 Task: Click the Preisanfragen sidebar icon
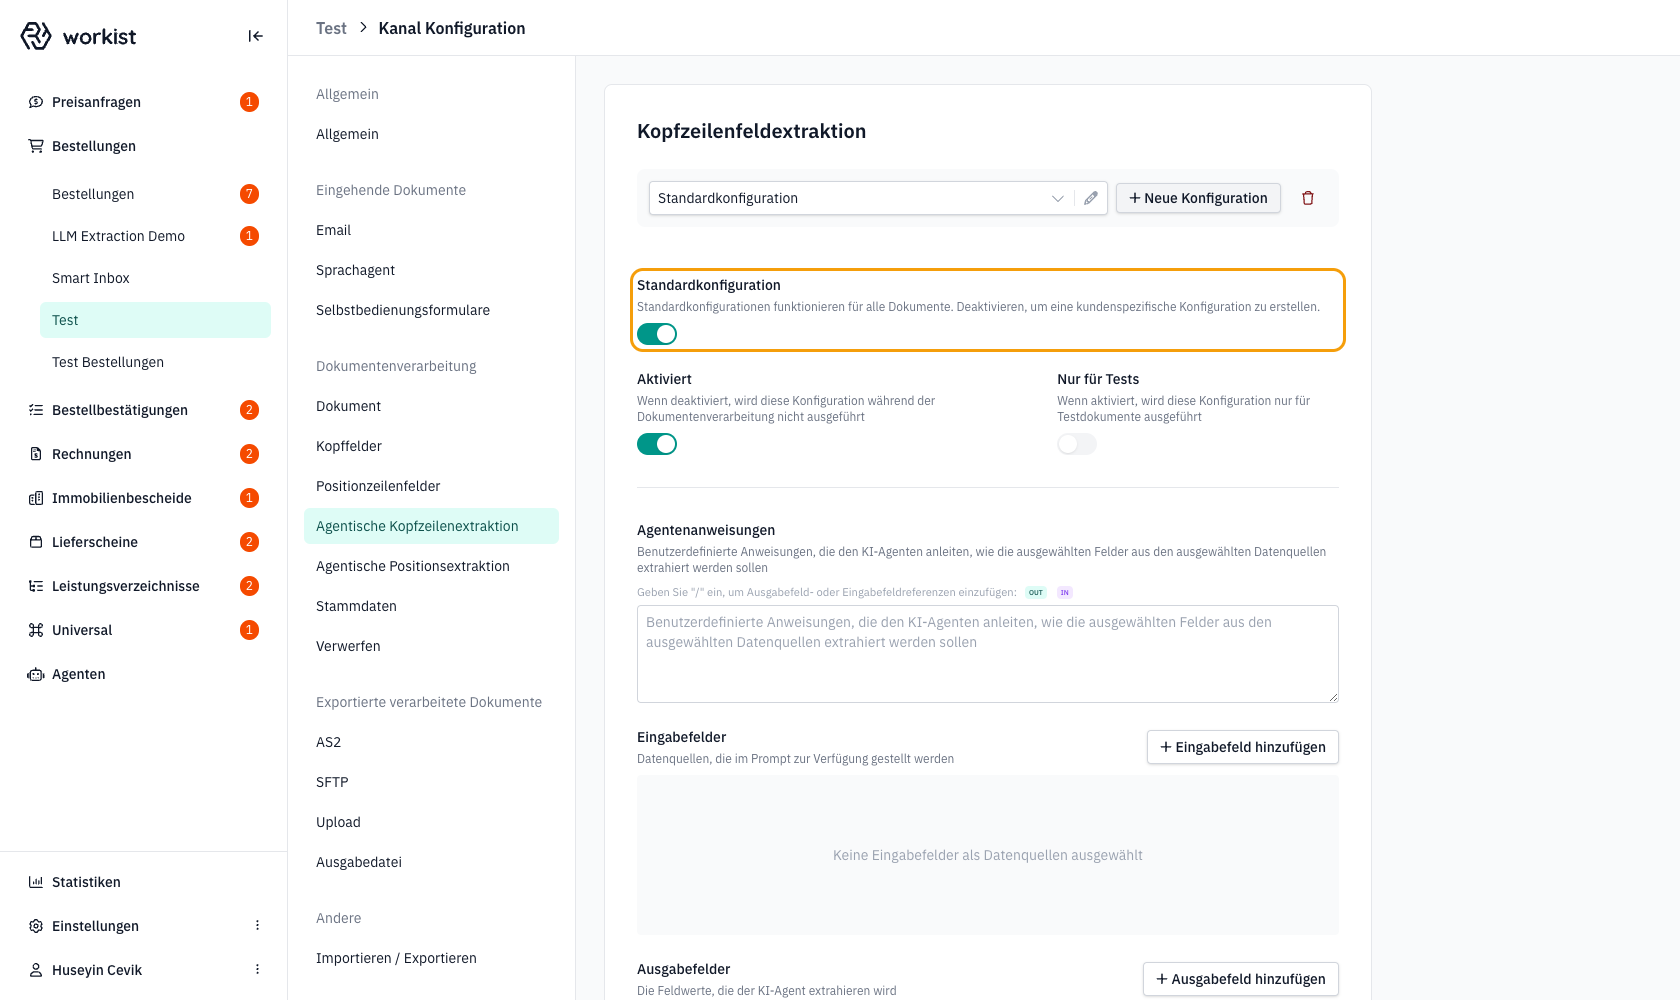point(36,102)
